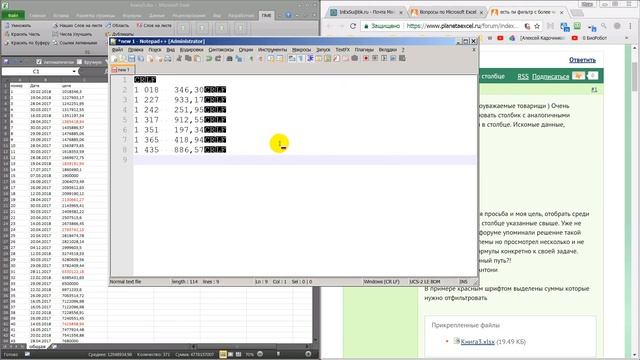Toggle the Автоматически checkbox in Excel
This screenshot has width=640, height=360.
tap(39, 62)
